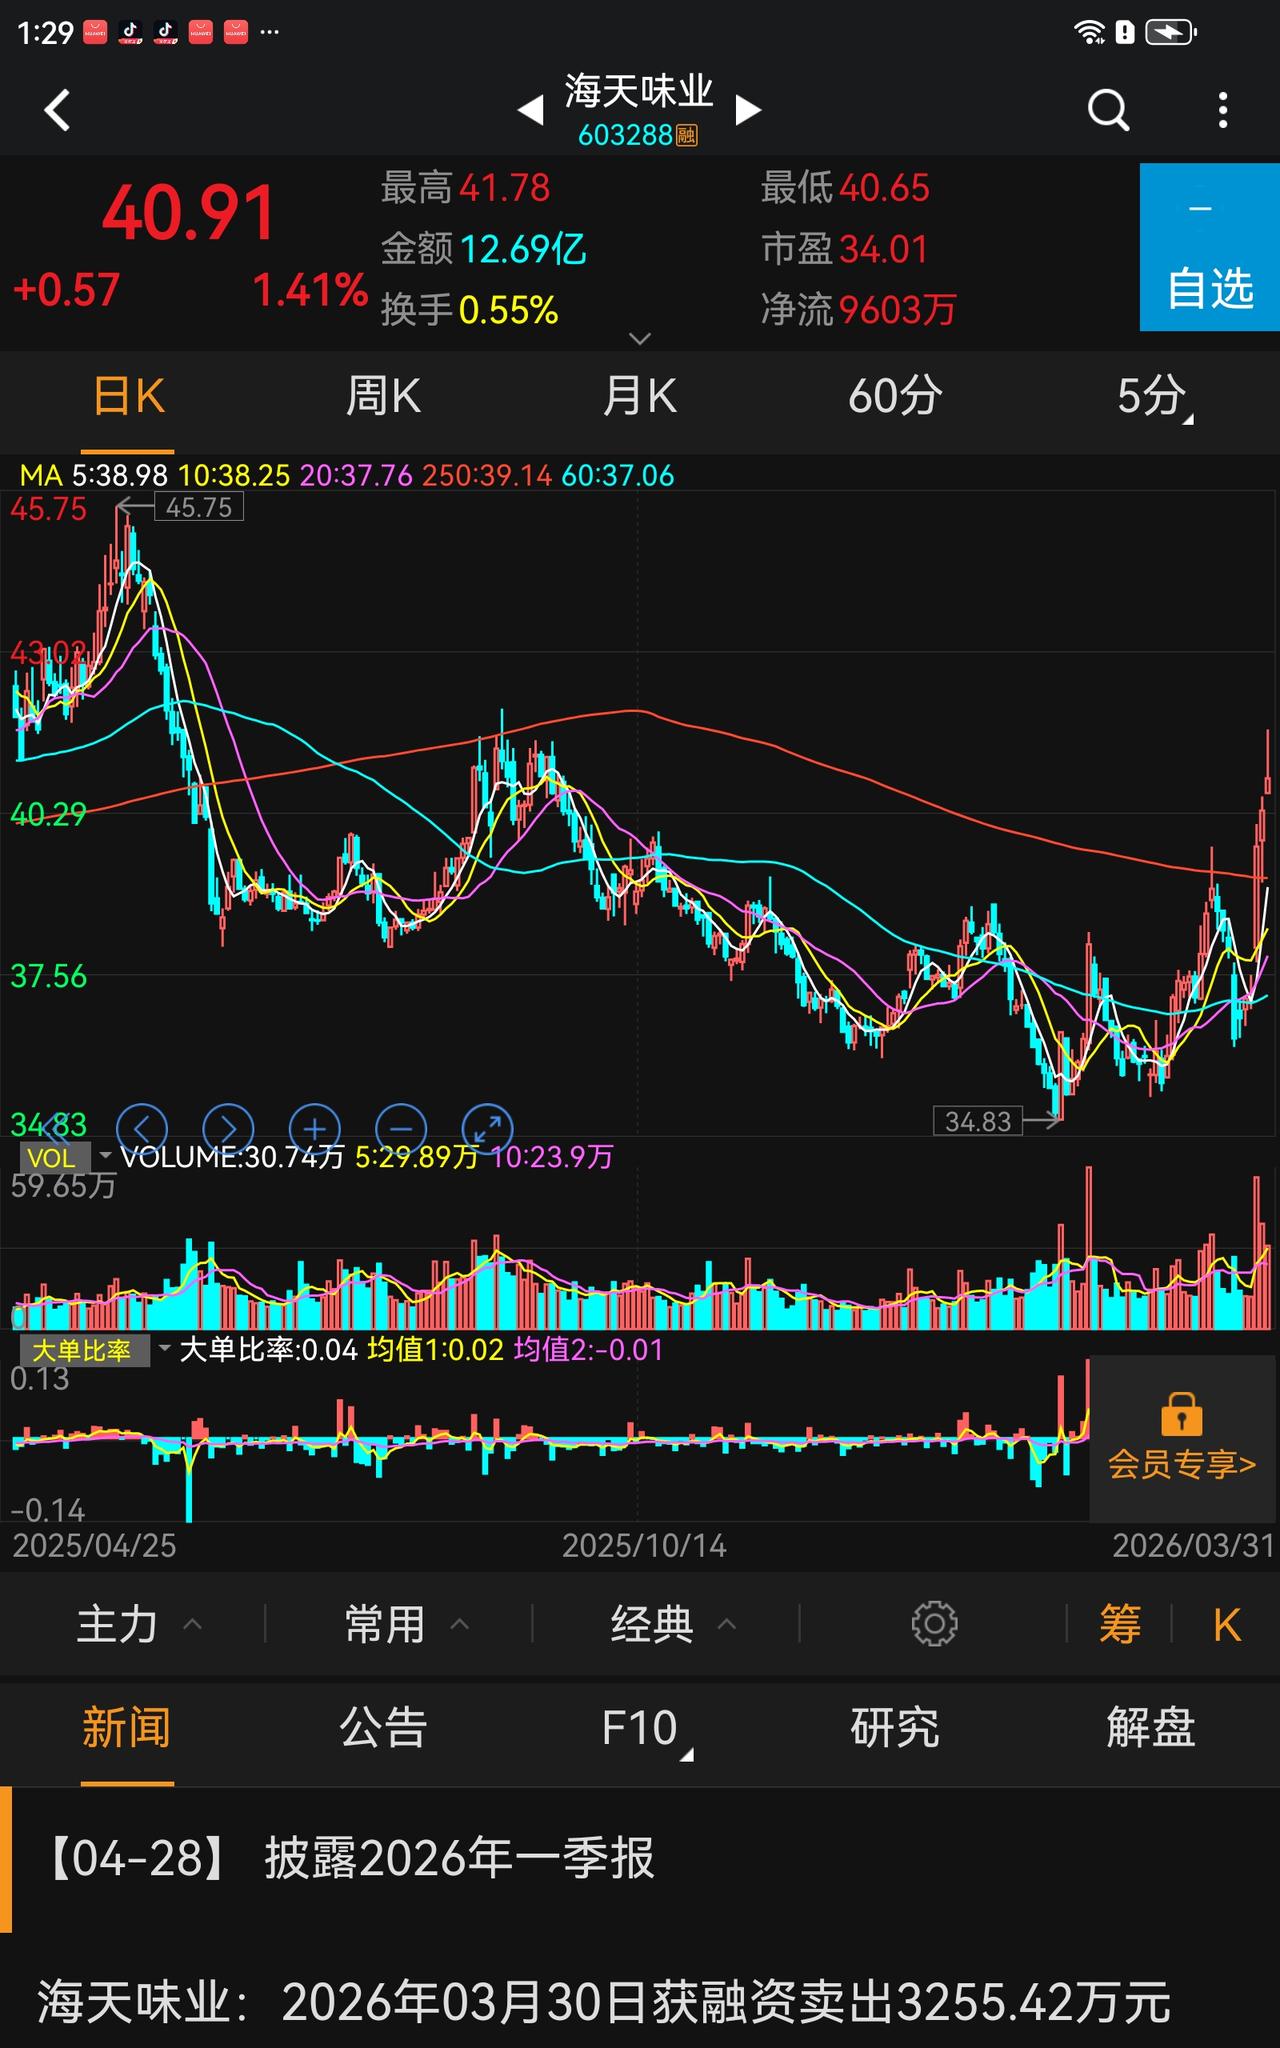
Task: Zoom in chart with plus circle
Action: click(x=315, y=1129)
